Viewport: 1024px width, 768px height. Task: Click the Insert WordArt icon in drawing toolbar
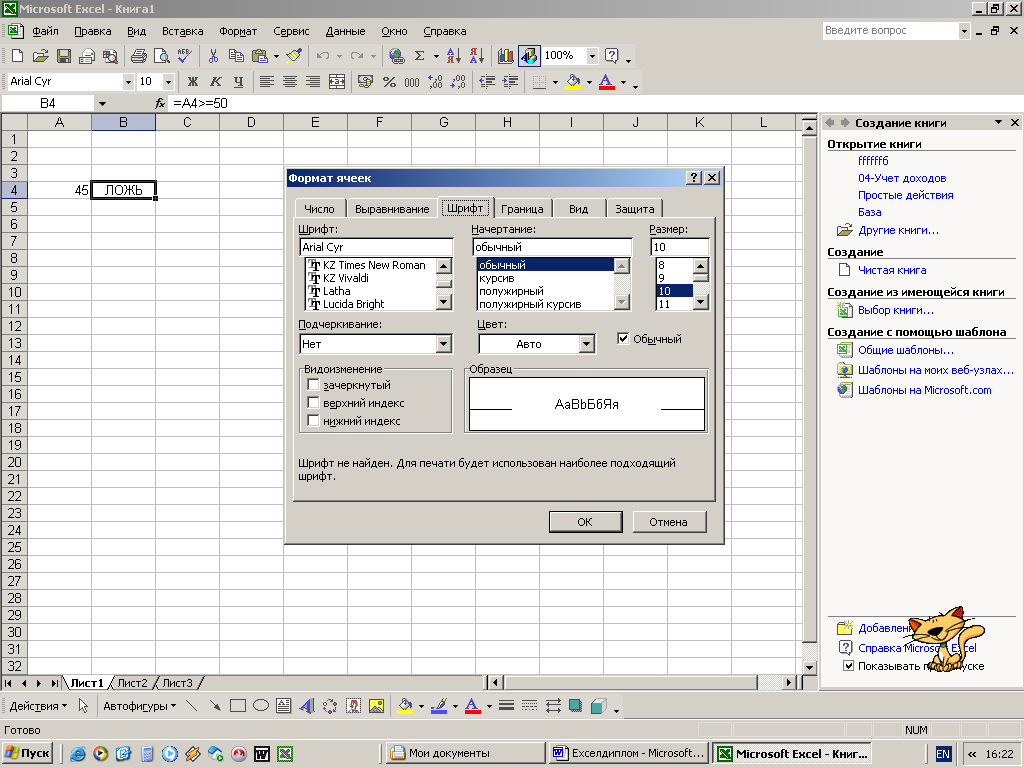[x=306, y=706]
